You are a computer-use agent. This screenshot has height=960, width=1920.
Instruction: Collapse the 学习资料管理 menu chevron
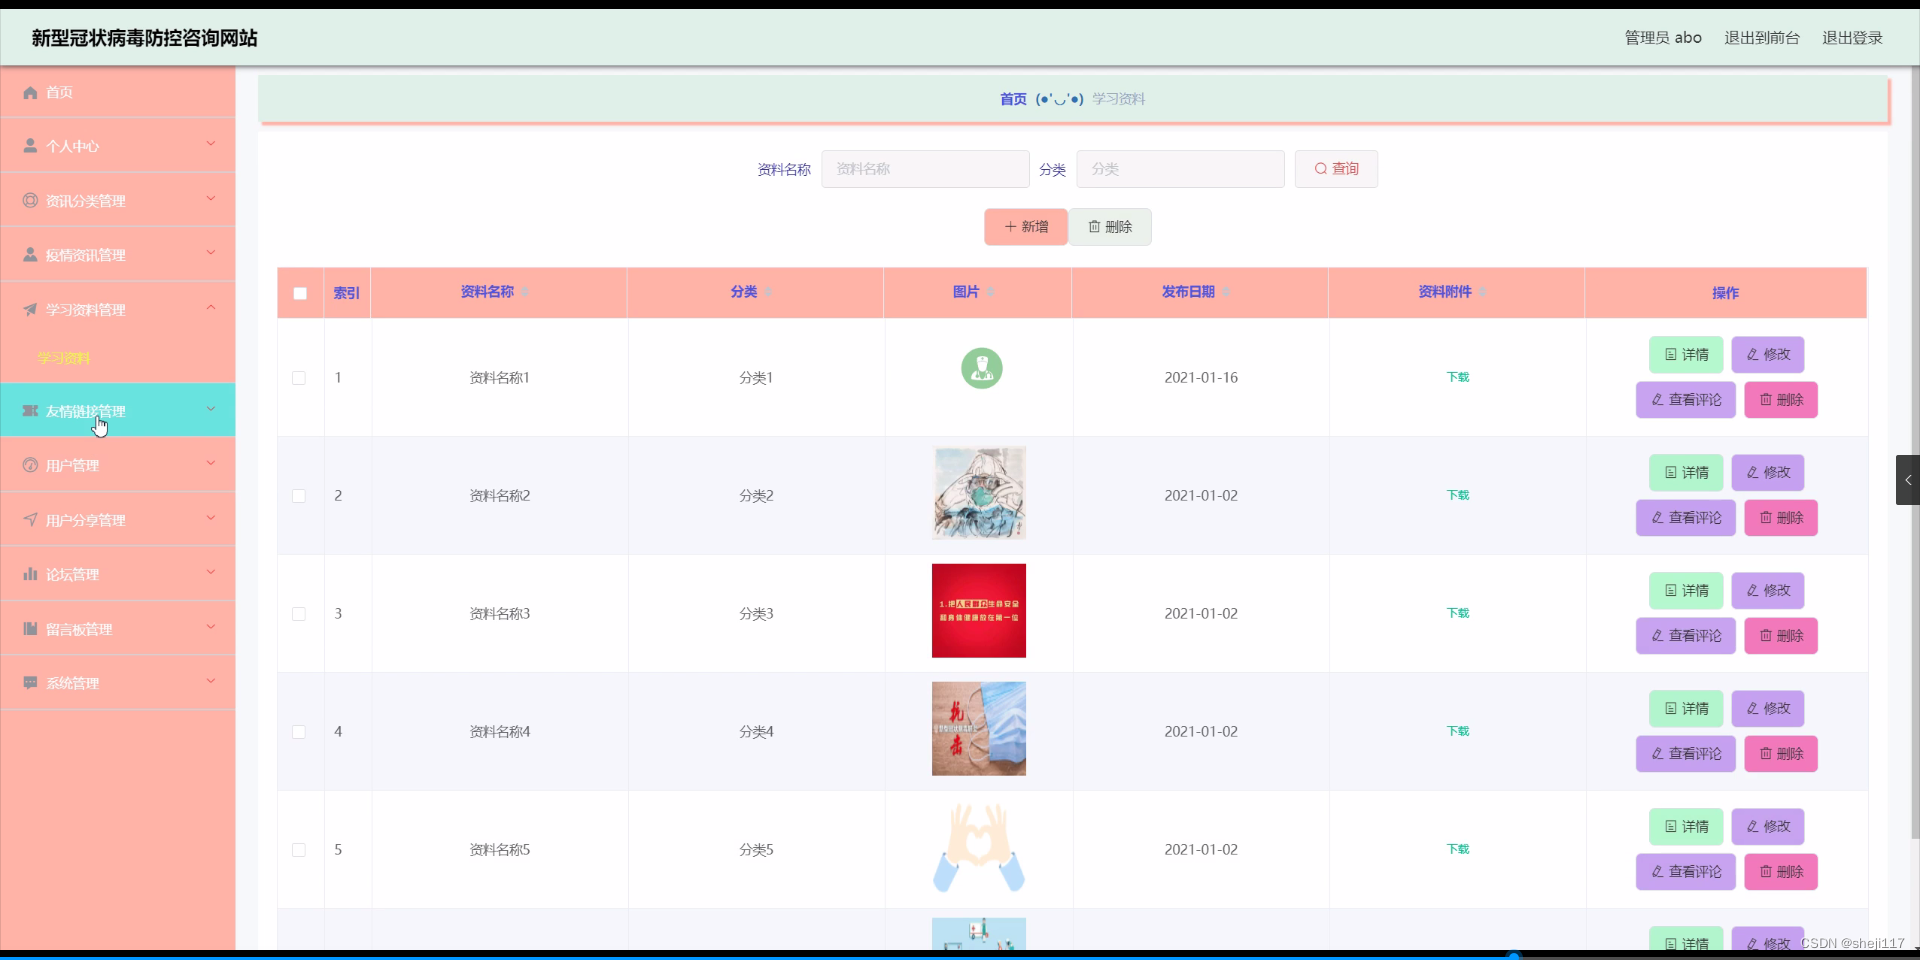point(211,308)
